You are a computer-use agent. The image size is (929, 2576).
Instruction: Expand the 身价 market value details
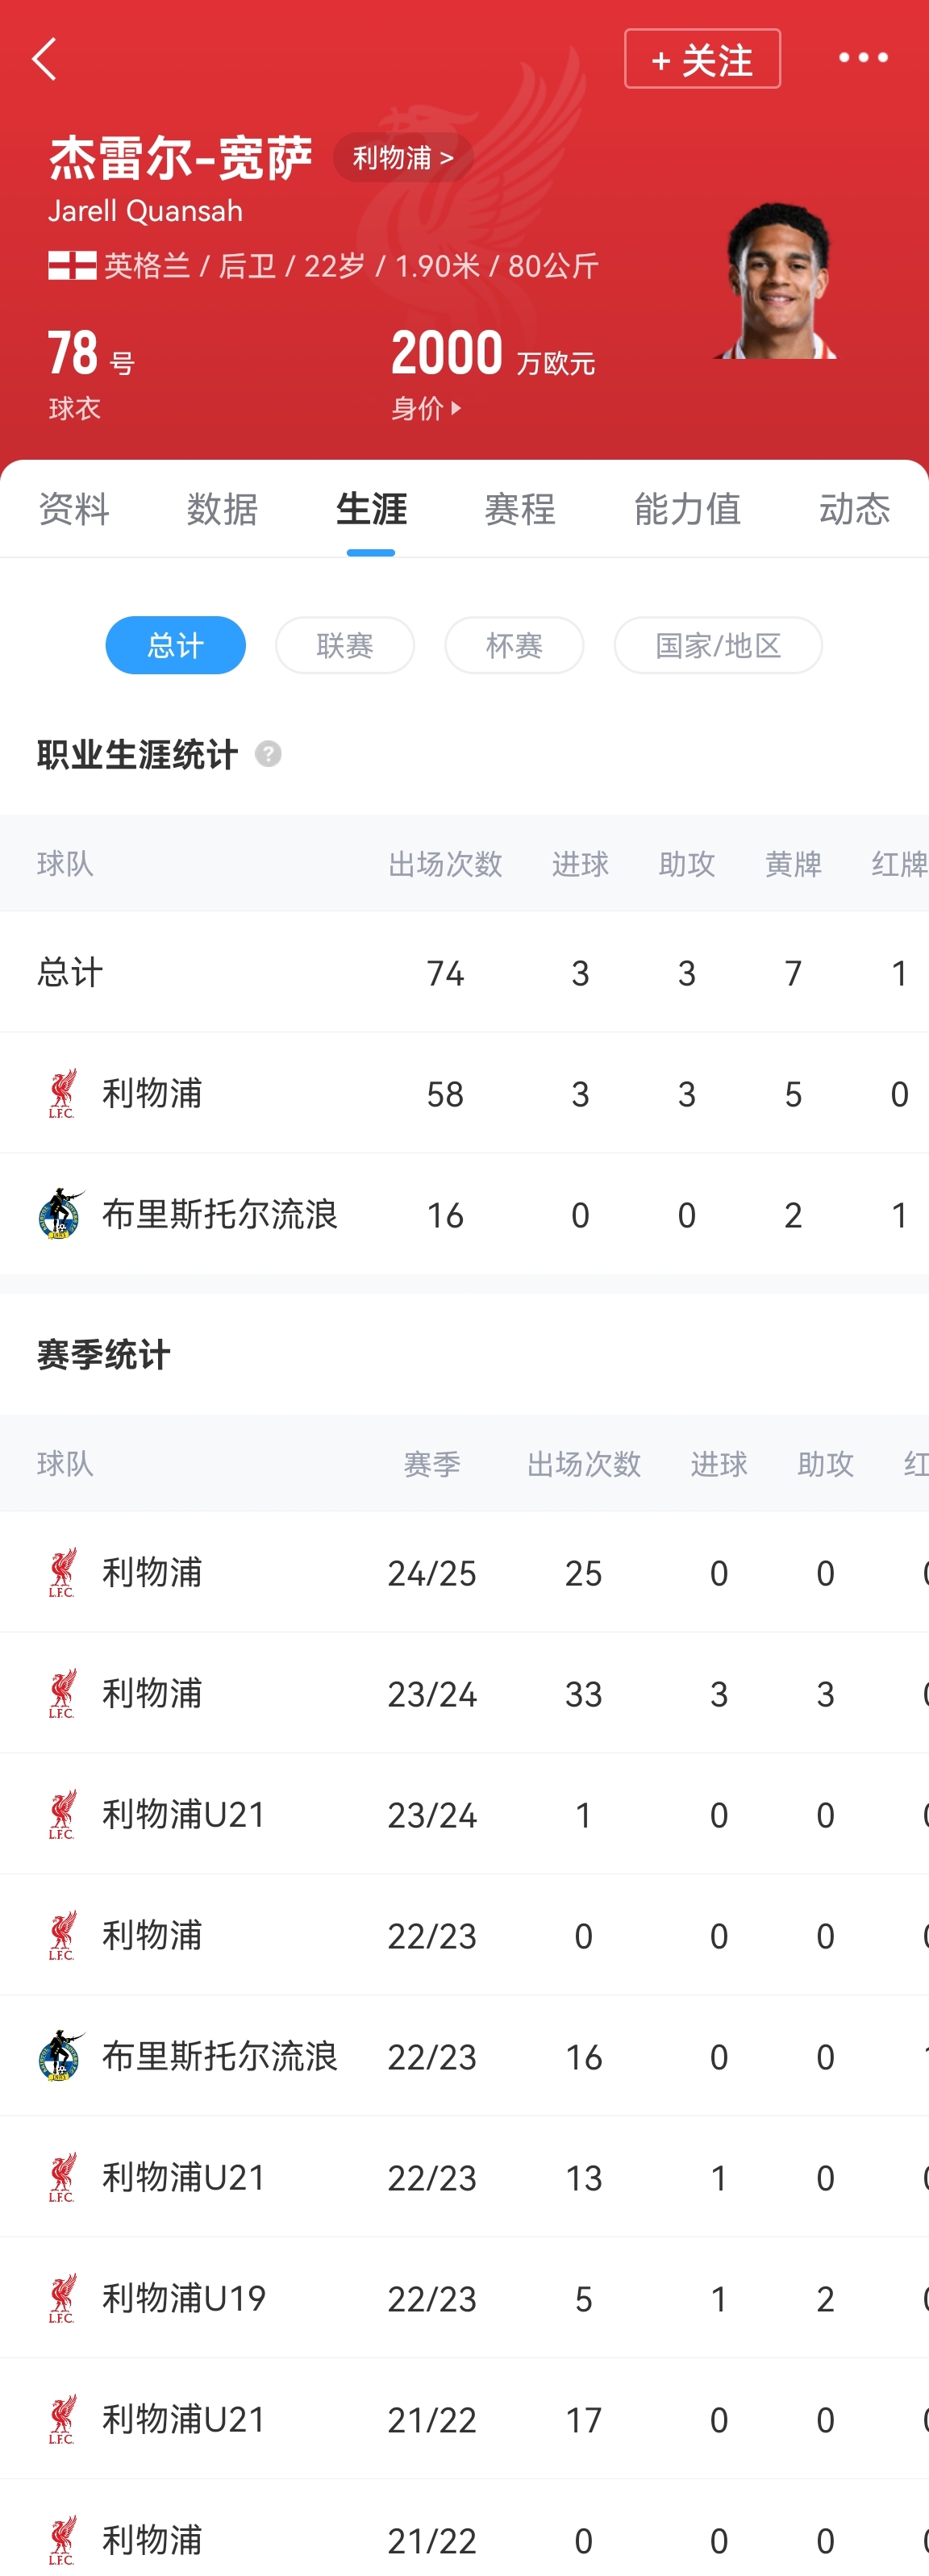[427, 408]
